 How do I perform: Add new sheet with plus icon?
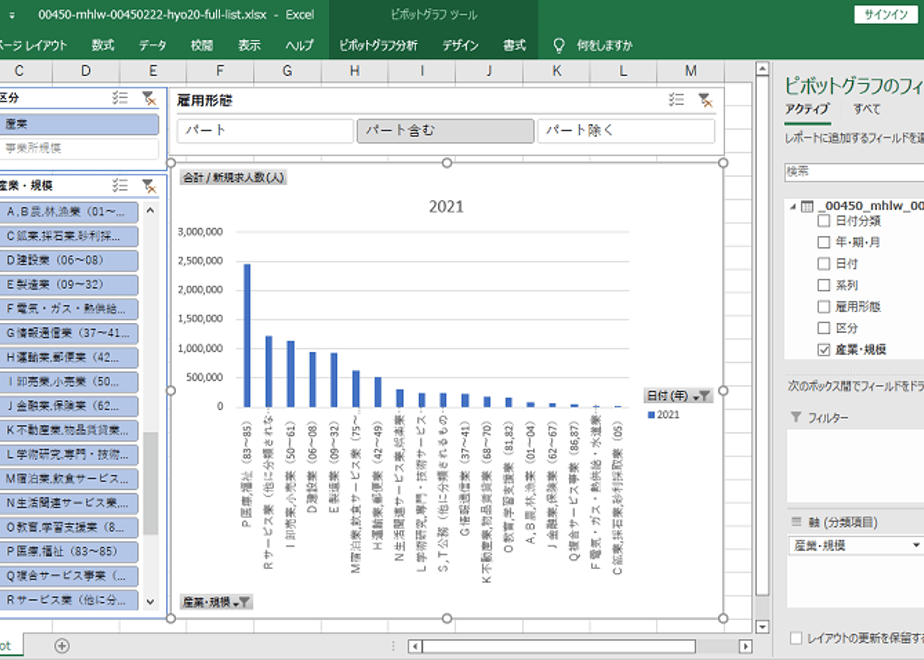(62, 646)
